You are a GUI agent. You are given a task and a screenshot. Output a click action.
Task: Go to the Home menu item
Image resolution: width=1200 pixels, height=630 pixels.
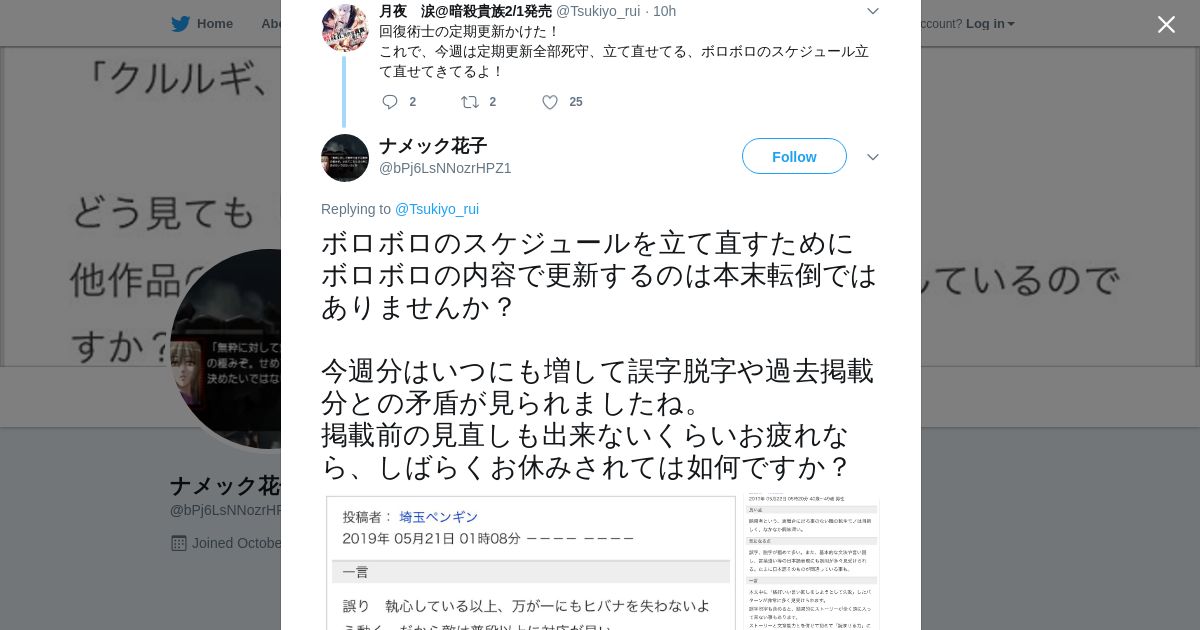point(215,24)
